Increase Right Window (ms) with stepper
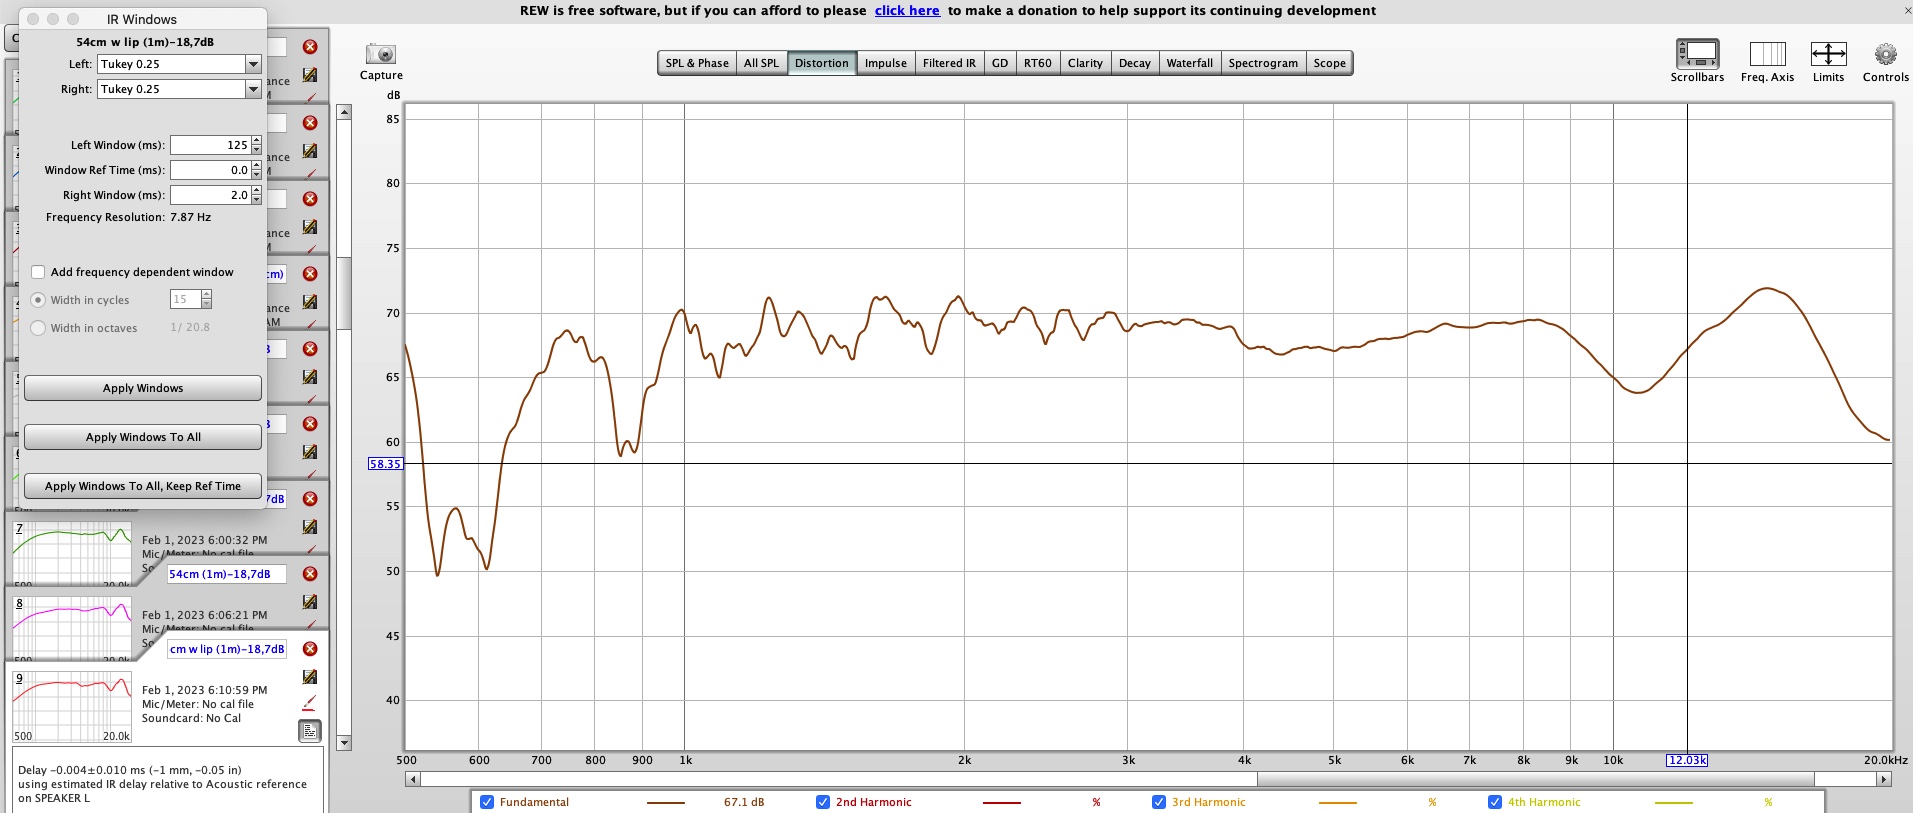The image size is (1913, 813). coord(257,191)
